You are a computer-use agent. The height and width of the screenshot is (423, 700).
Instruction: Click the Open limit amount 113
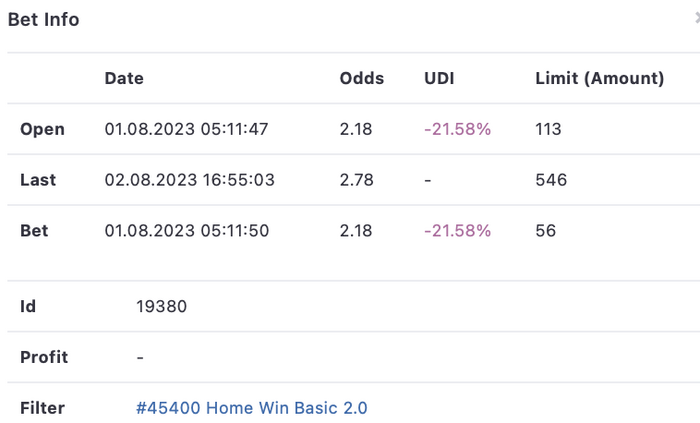click(x=548, y=129)
